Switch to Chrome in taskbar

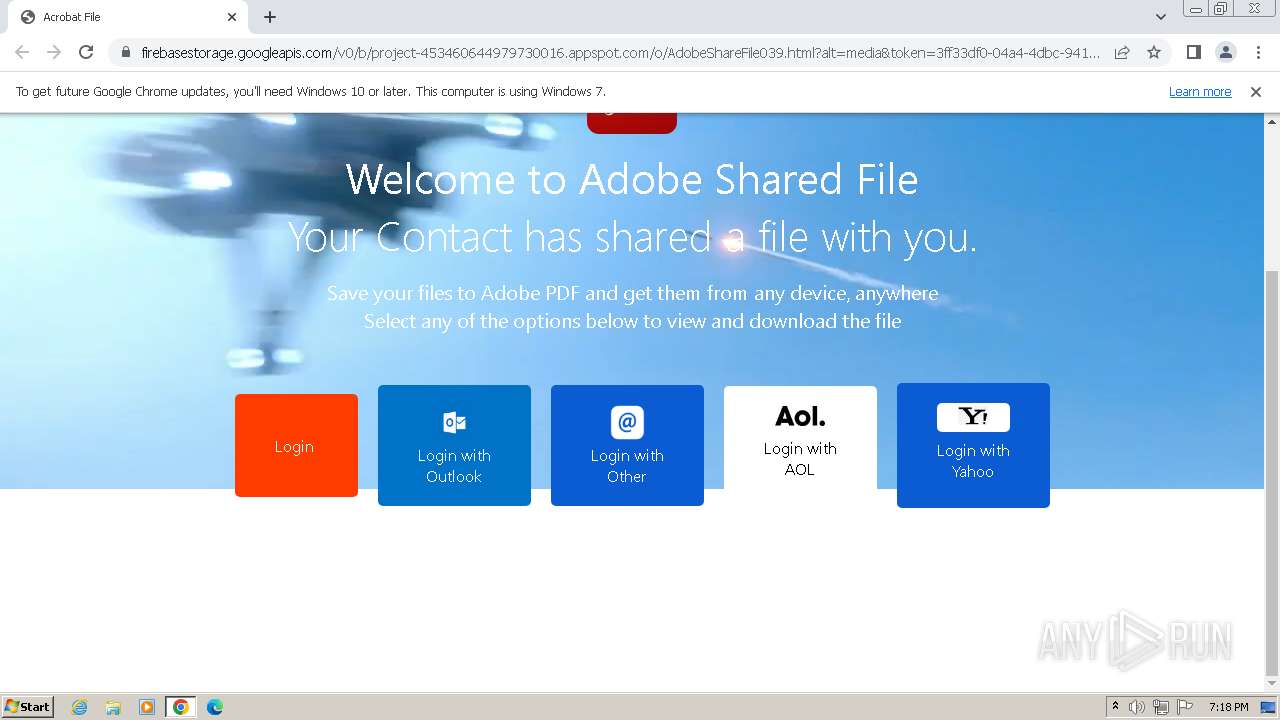pyautogui.click(x=181, y=707)
